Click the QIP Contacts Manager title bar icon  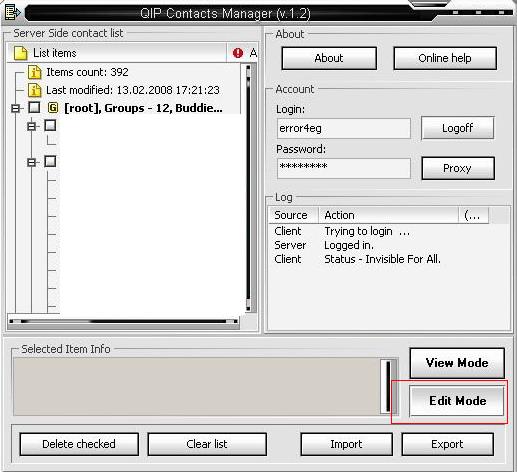(x=13, y=12)
